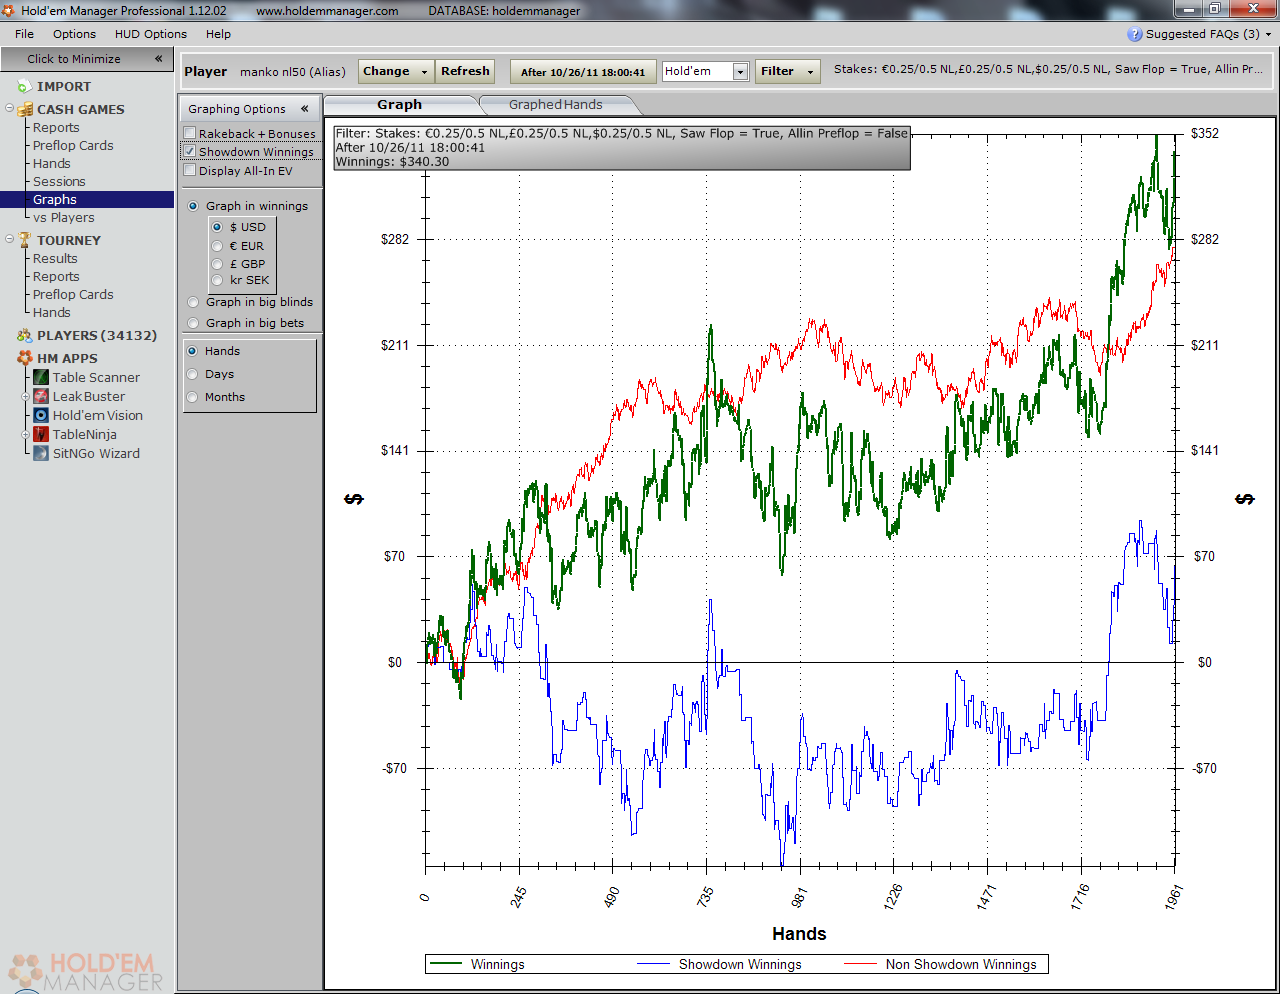Enable Display All-In EV checkbox
1280x994 pixels.
pos(190,170)
